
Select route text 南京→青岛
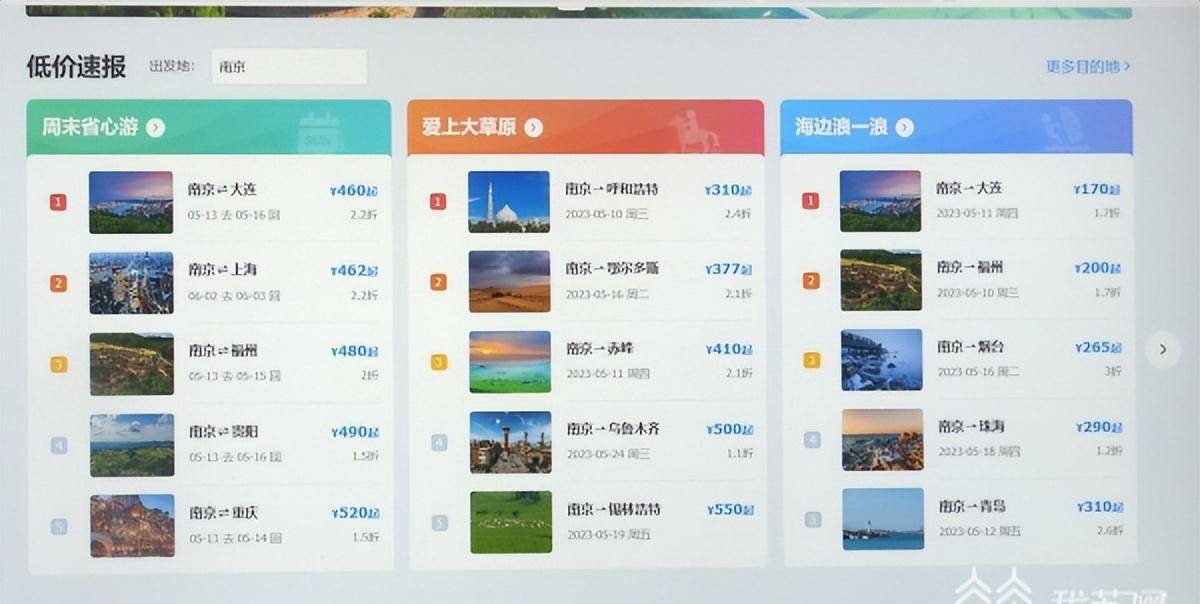(x=972, y=506)
